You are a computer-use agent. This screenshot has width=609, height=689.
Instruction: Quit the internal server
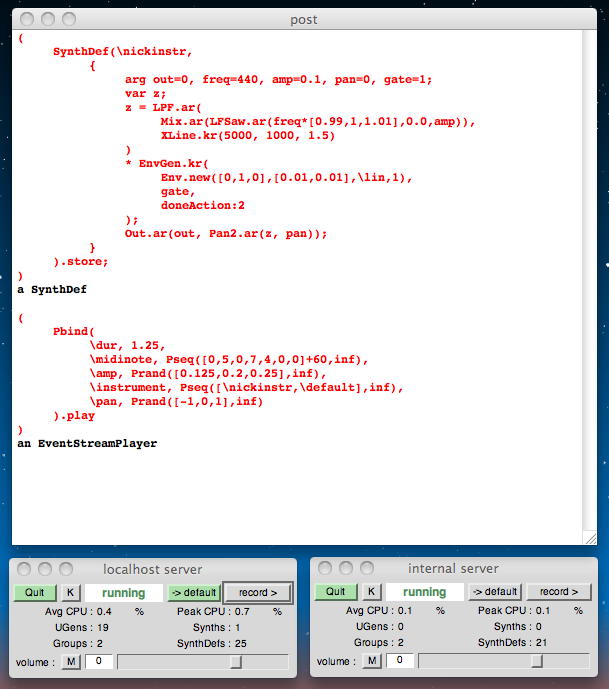pyautogui.click(x=336, y=591)
